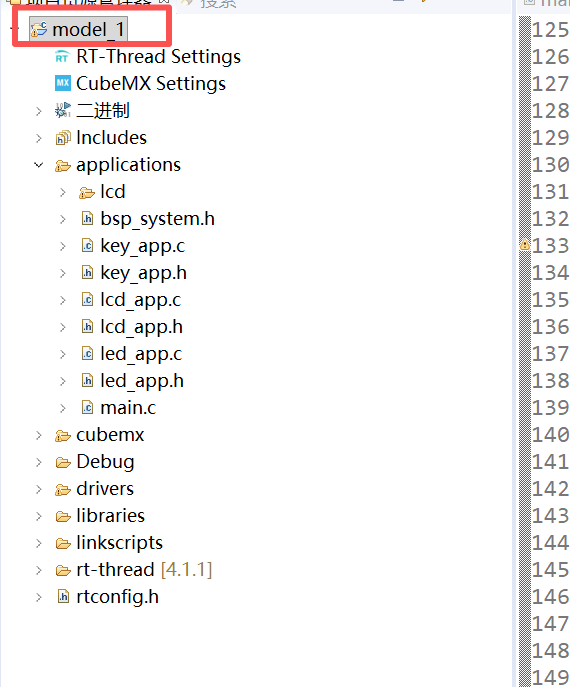
Task: Expand bsp_system.h outline arrow
Action: pyautogui.click(x=63, y=219)
